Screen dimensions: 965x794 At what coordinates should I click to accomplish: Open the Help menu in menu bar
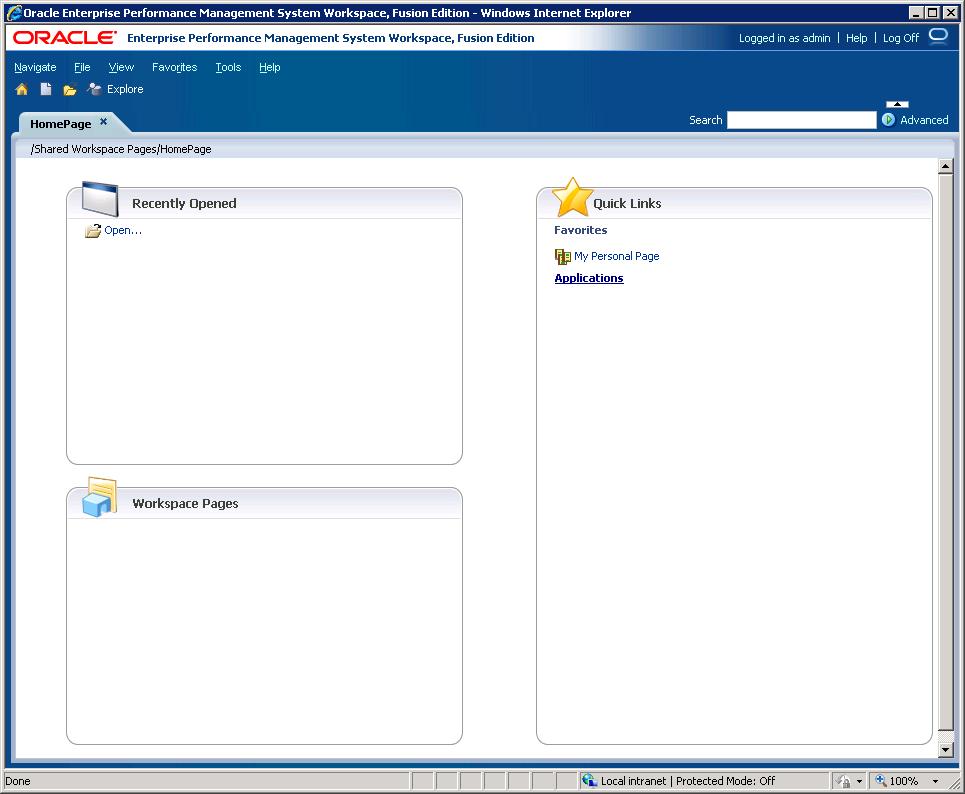coord(270,67)
